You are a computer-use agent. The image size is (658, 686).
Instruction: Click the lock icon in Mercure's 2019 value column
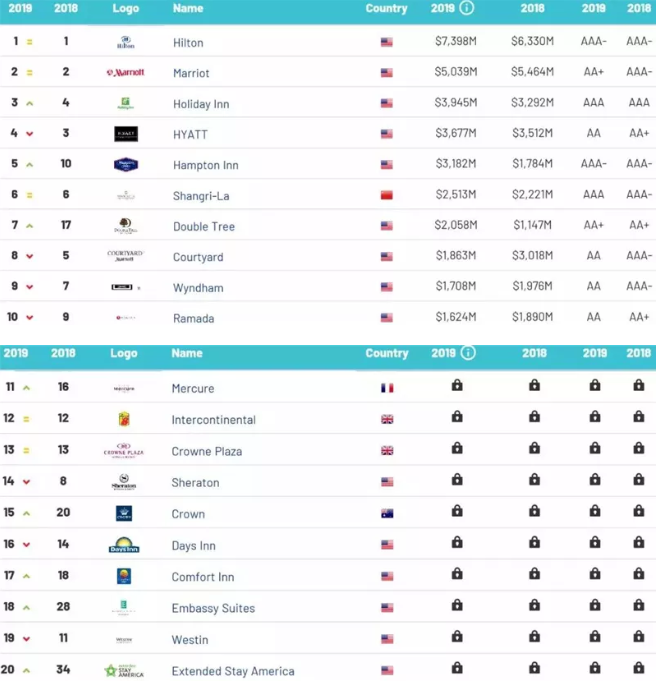coord(457,386)
